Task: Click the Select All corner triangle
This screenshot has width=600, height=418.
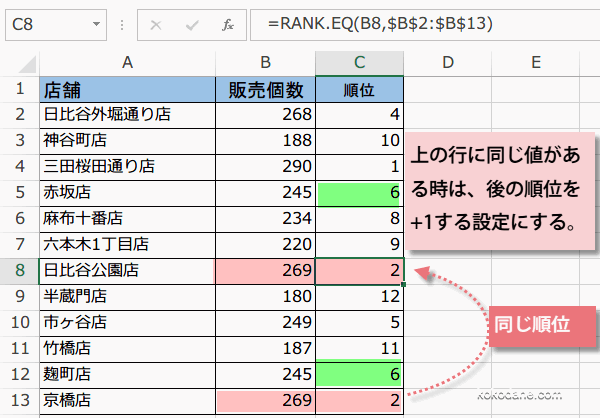Action: click(27, 64)
